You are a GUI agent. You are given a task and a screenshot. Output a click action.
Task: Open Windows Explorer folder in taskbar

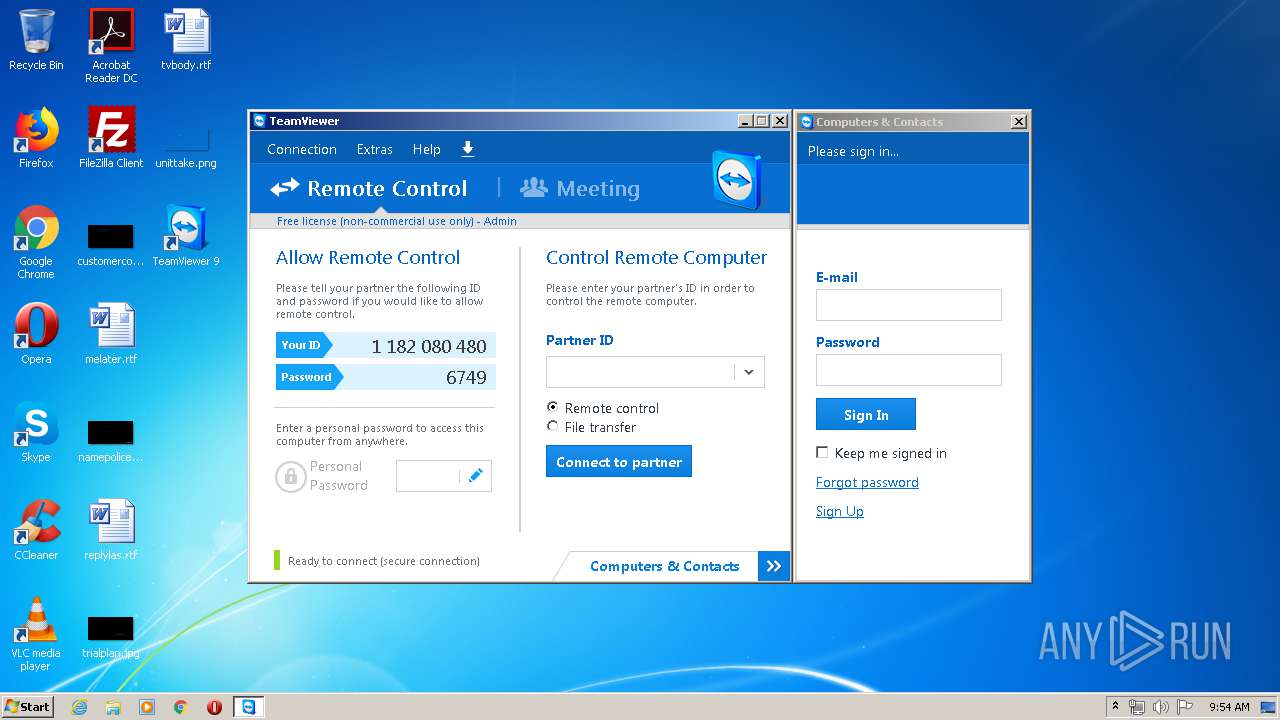click(113, 707)
